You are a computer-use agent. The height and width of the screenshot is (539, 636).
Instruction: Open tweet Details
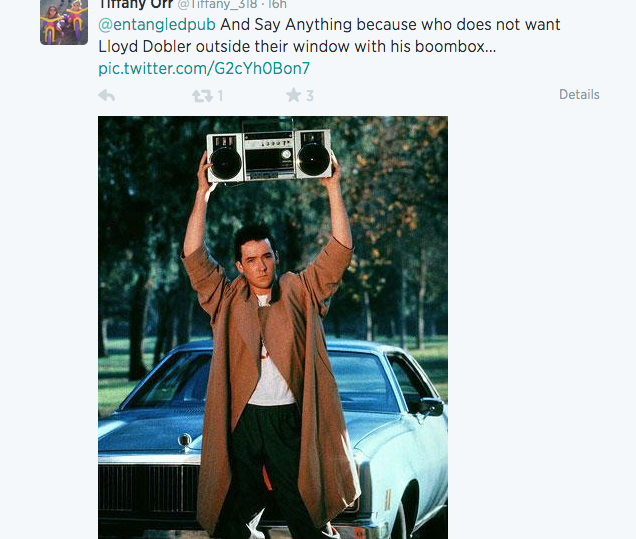click(x=579, y=95)
